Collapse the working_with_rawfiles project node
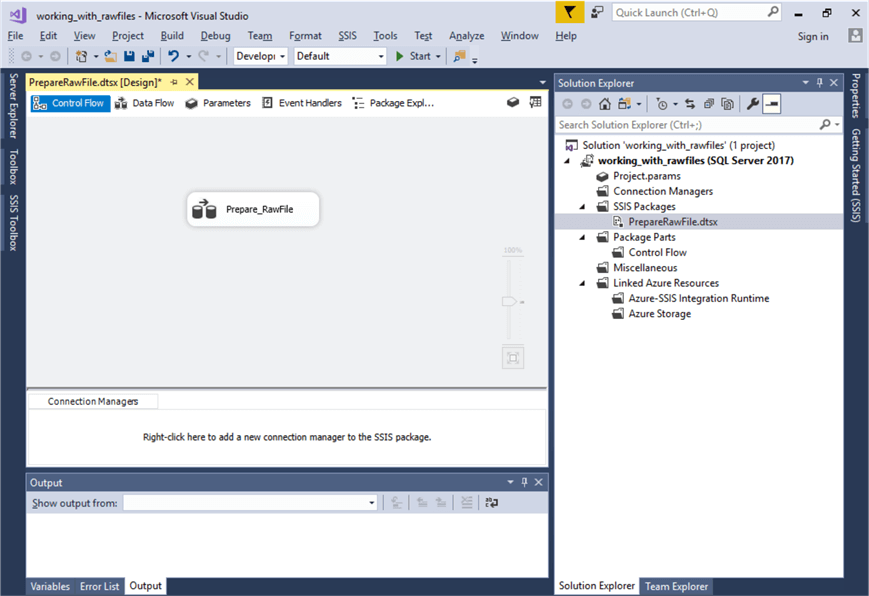The height and width of the screenshot is (596, 869). point(567,161)
